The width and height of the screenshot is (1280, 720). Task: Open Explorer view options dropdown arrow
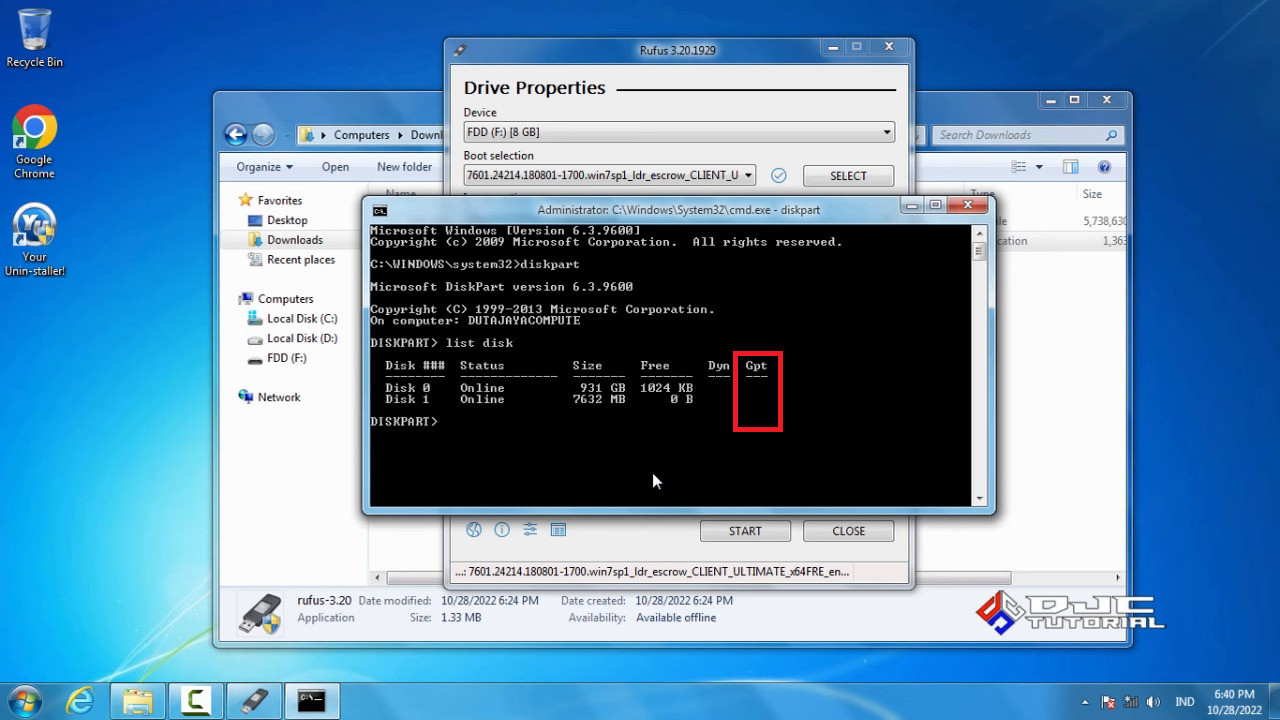click(x=1038, y=167)
